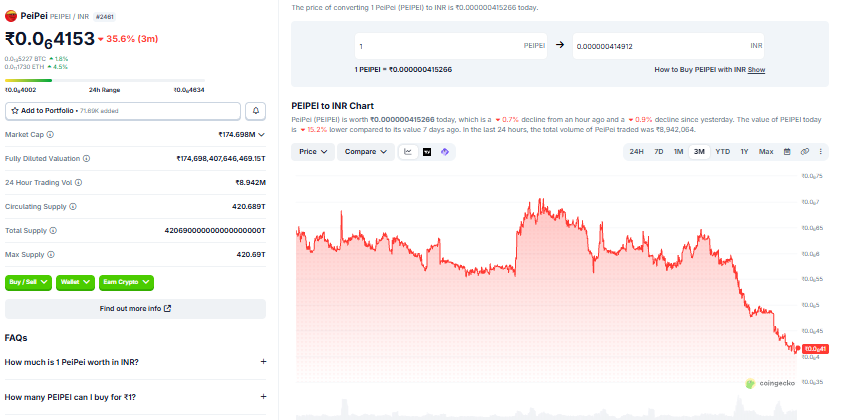This screenshot has width=842, height=420.
Task: Select the 1M chart range
Action: (679, 152)
